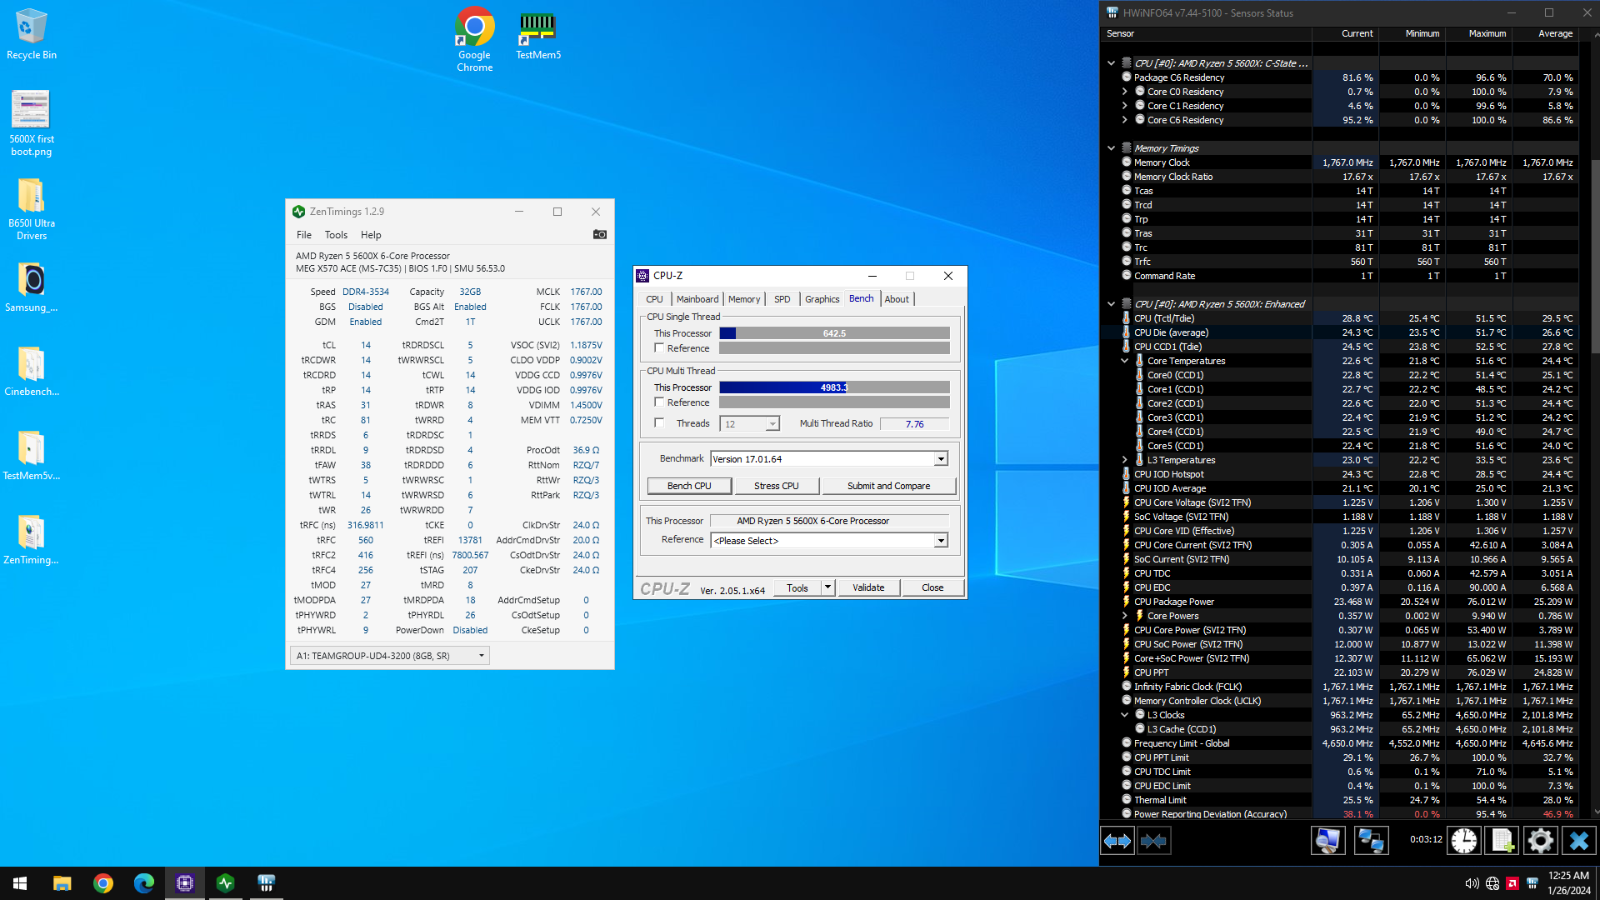Click CPU Single Thread score bar 642.5
Screen dimensions: 1600x900
coord(835,333)
